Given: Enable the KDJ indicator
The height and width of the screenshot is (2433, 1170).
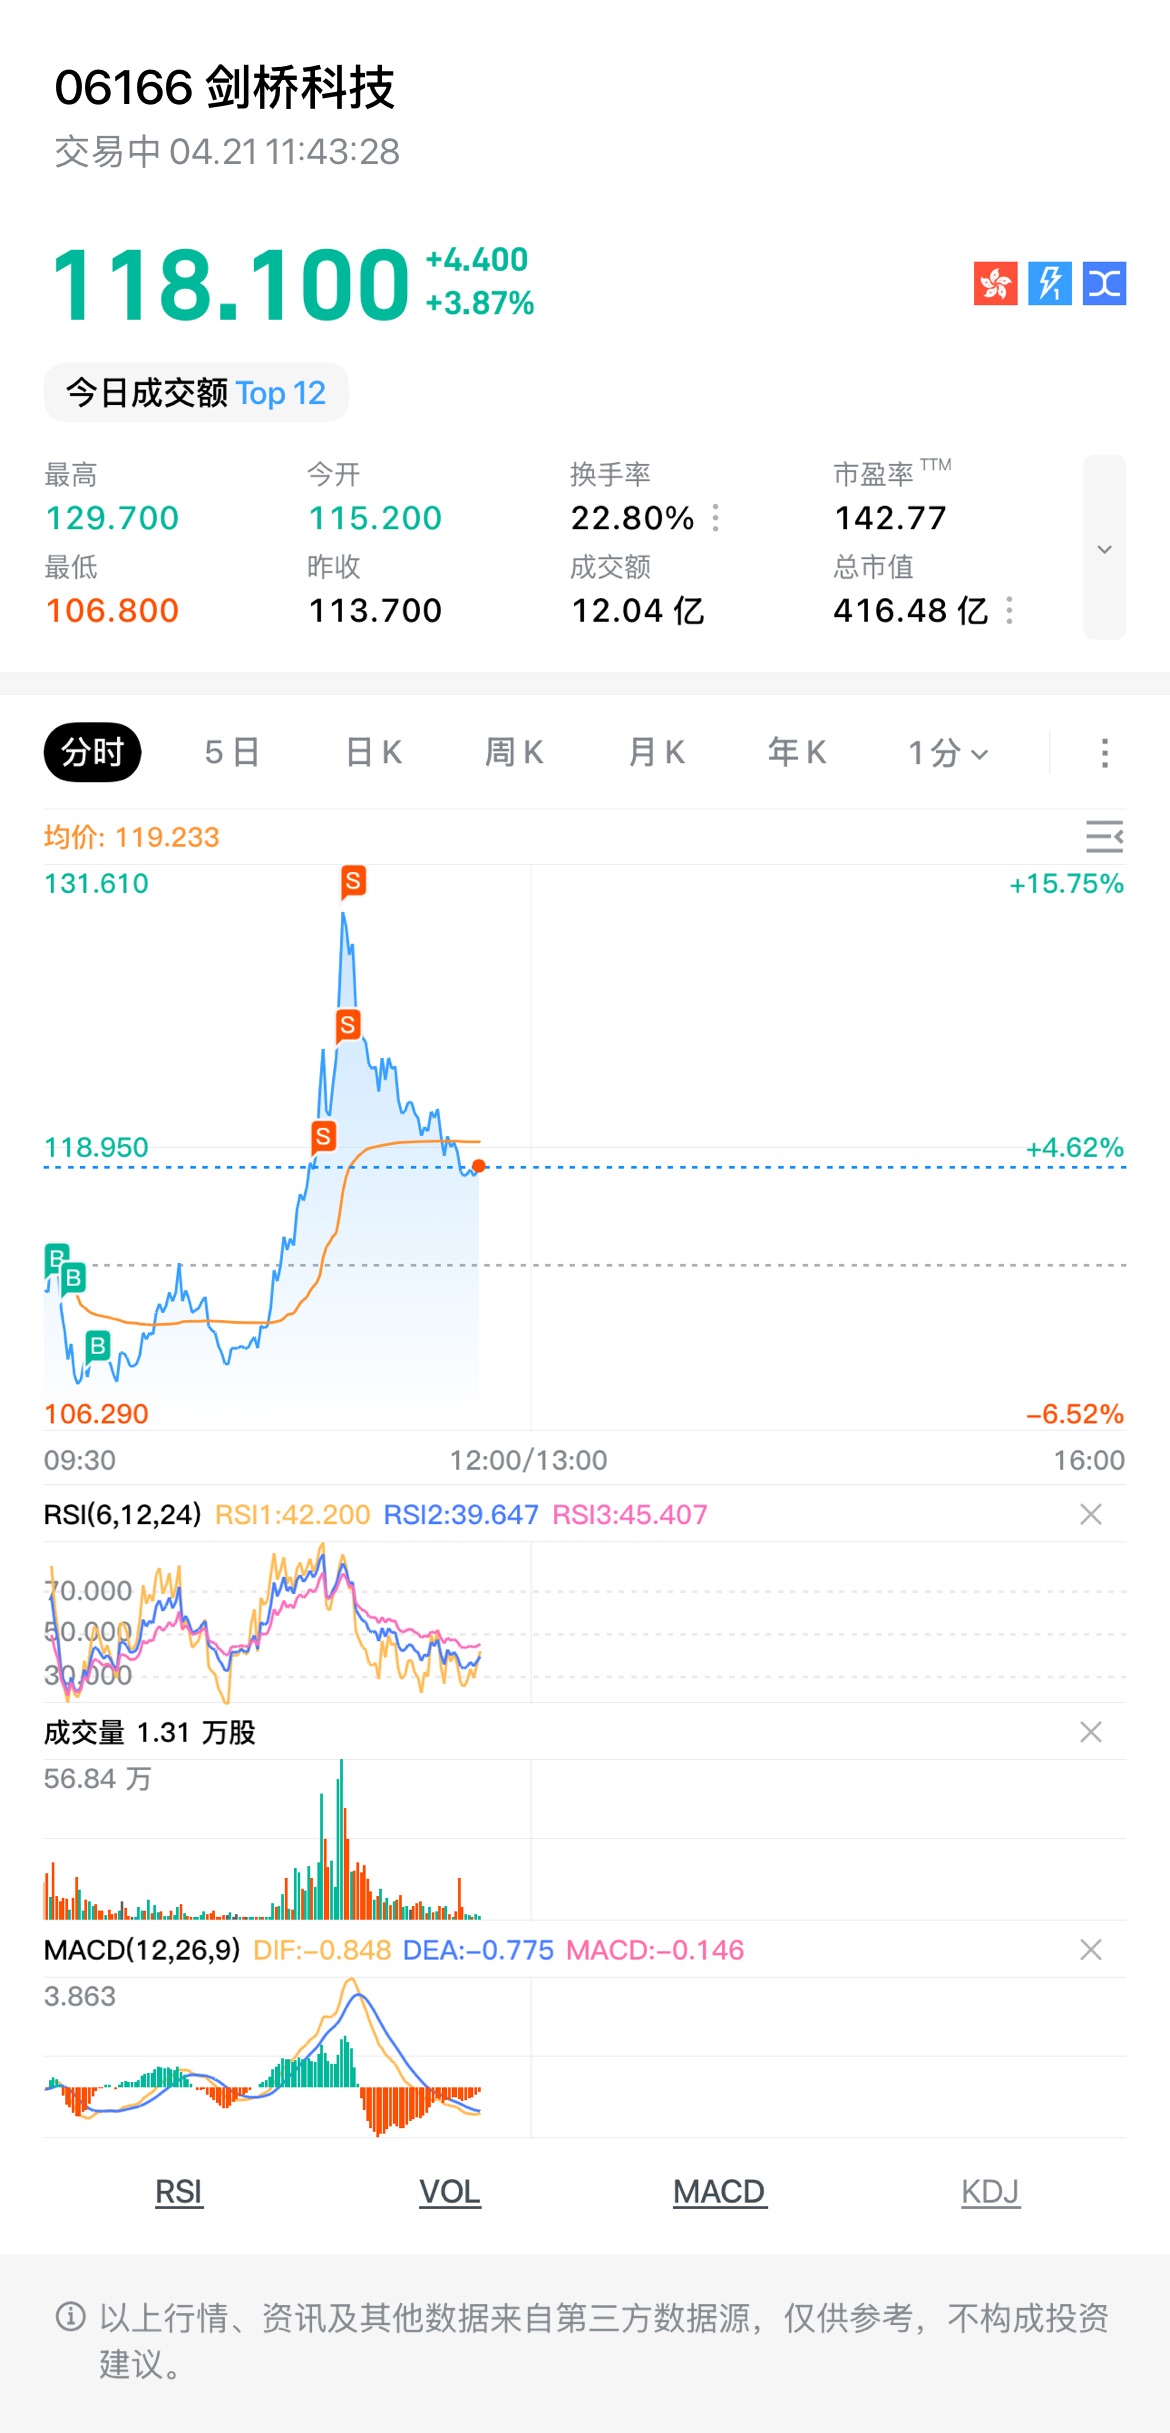Looking at the screenshot, I should 990,2192.
